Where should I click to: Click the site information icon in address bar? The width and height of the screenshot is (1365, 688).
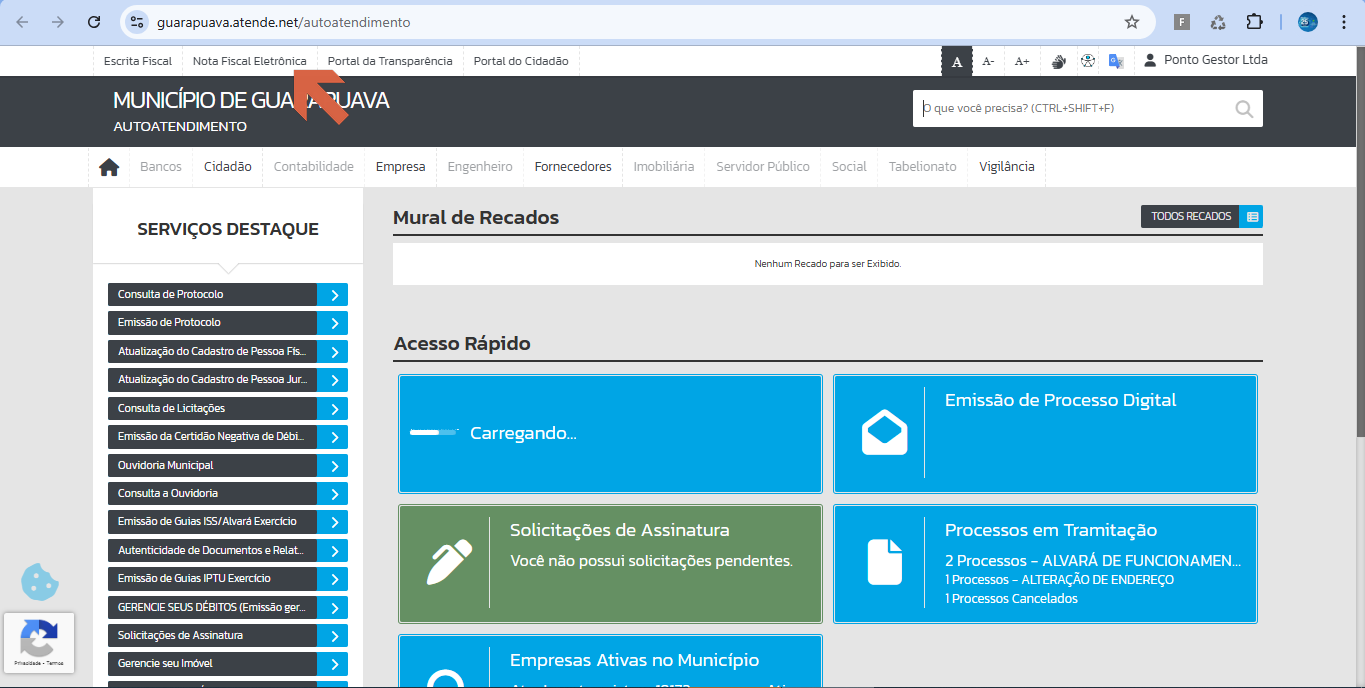tap(138, 22)
